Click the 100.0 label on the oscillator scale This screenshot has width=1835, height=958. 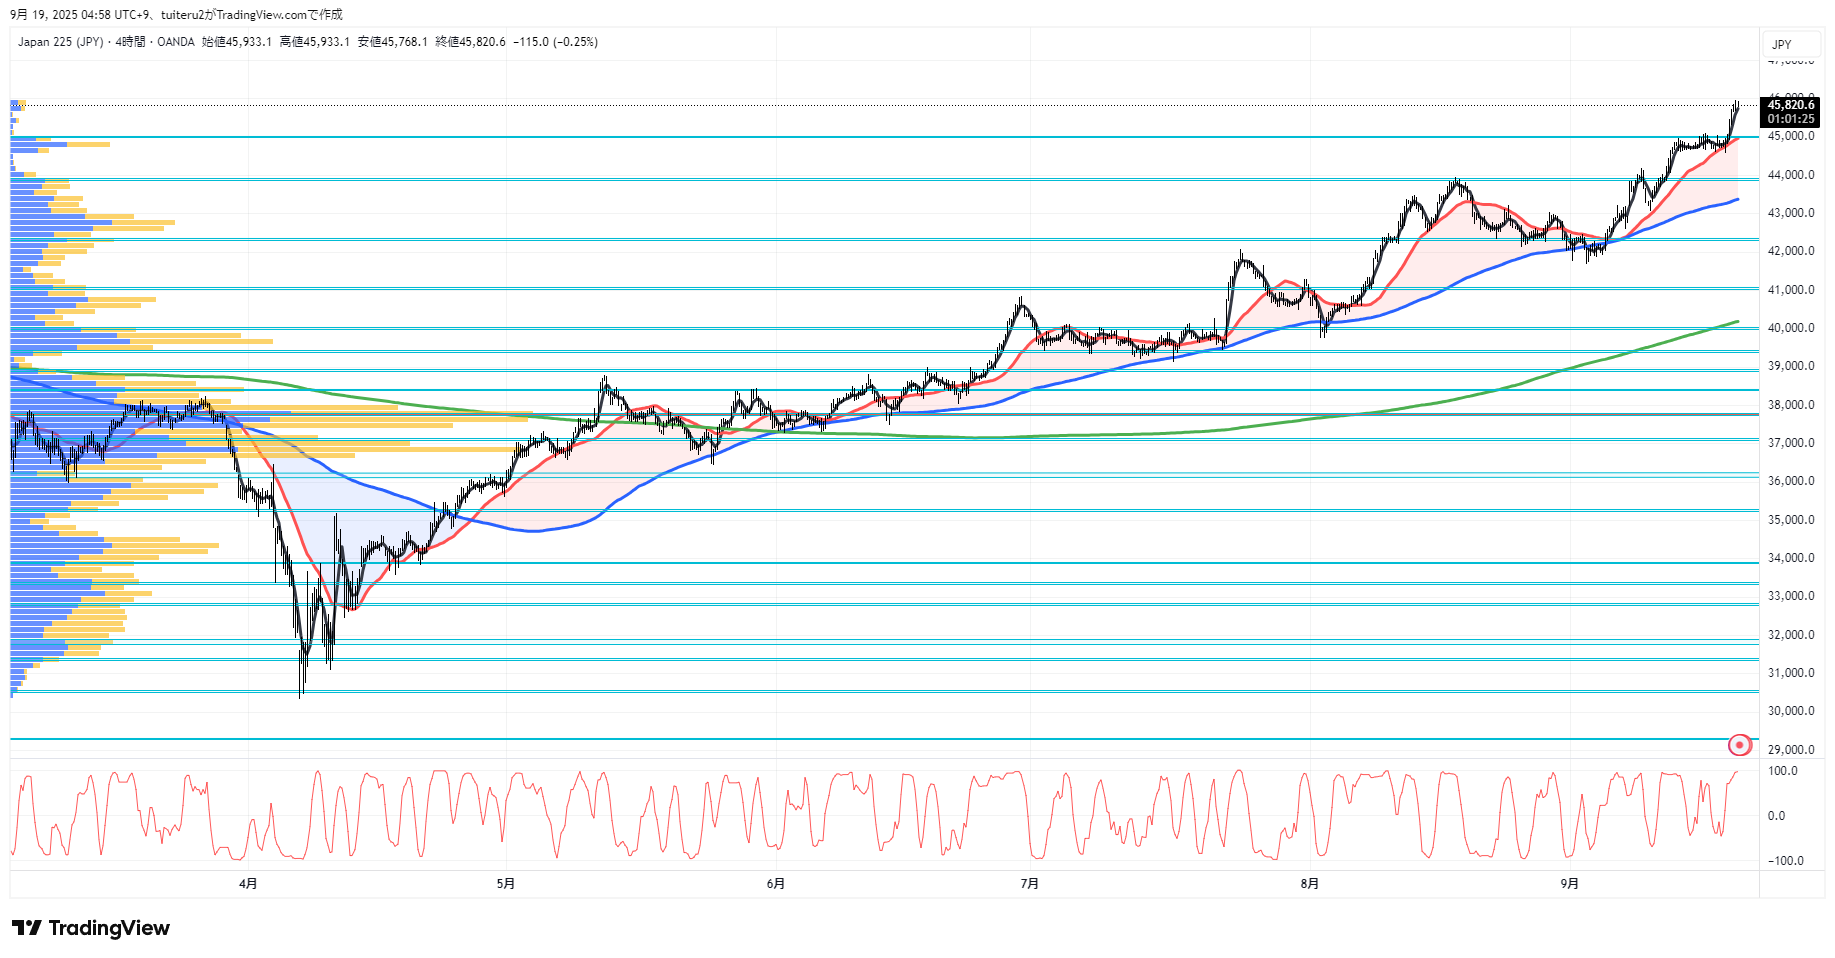[x=1782, y=771]
